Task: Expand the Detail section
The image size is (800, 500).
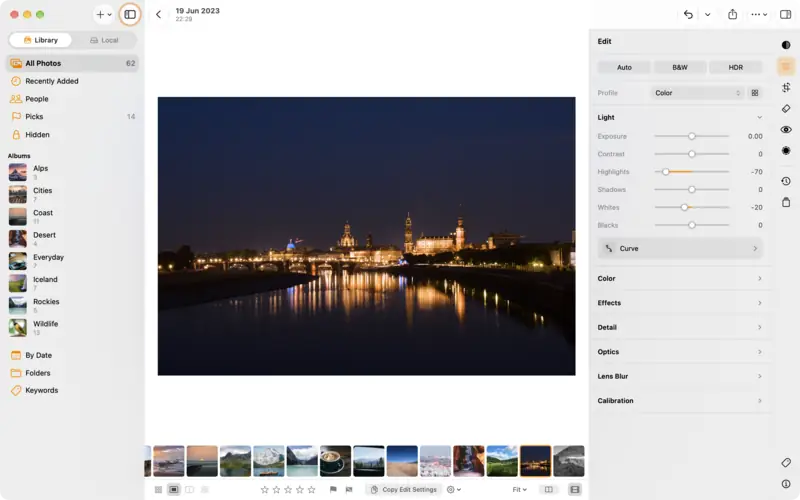Action: pyautogui.click(x=680, y=328)
